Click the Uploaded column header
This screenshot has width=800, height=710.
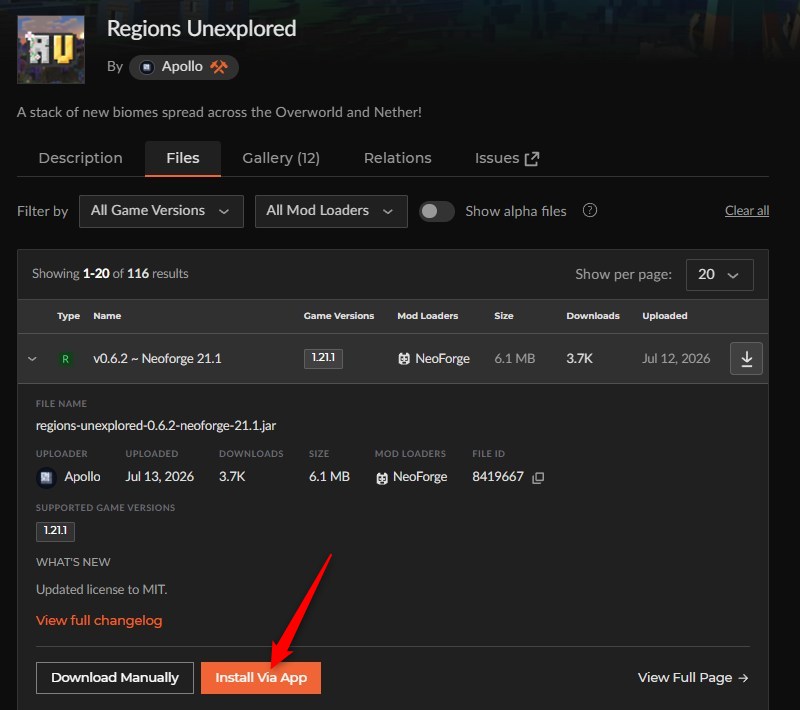tap(665, 316)
